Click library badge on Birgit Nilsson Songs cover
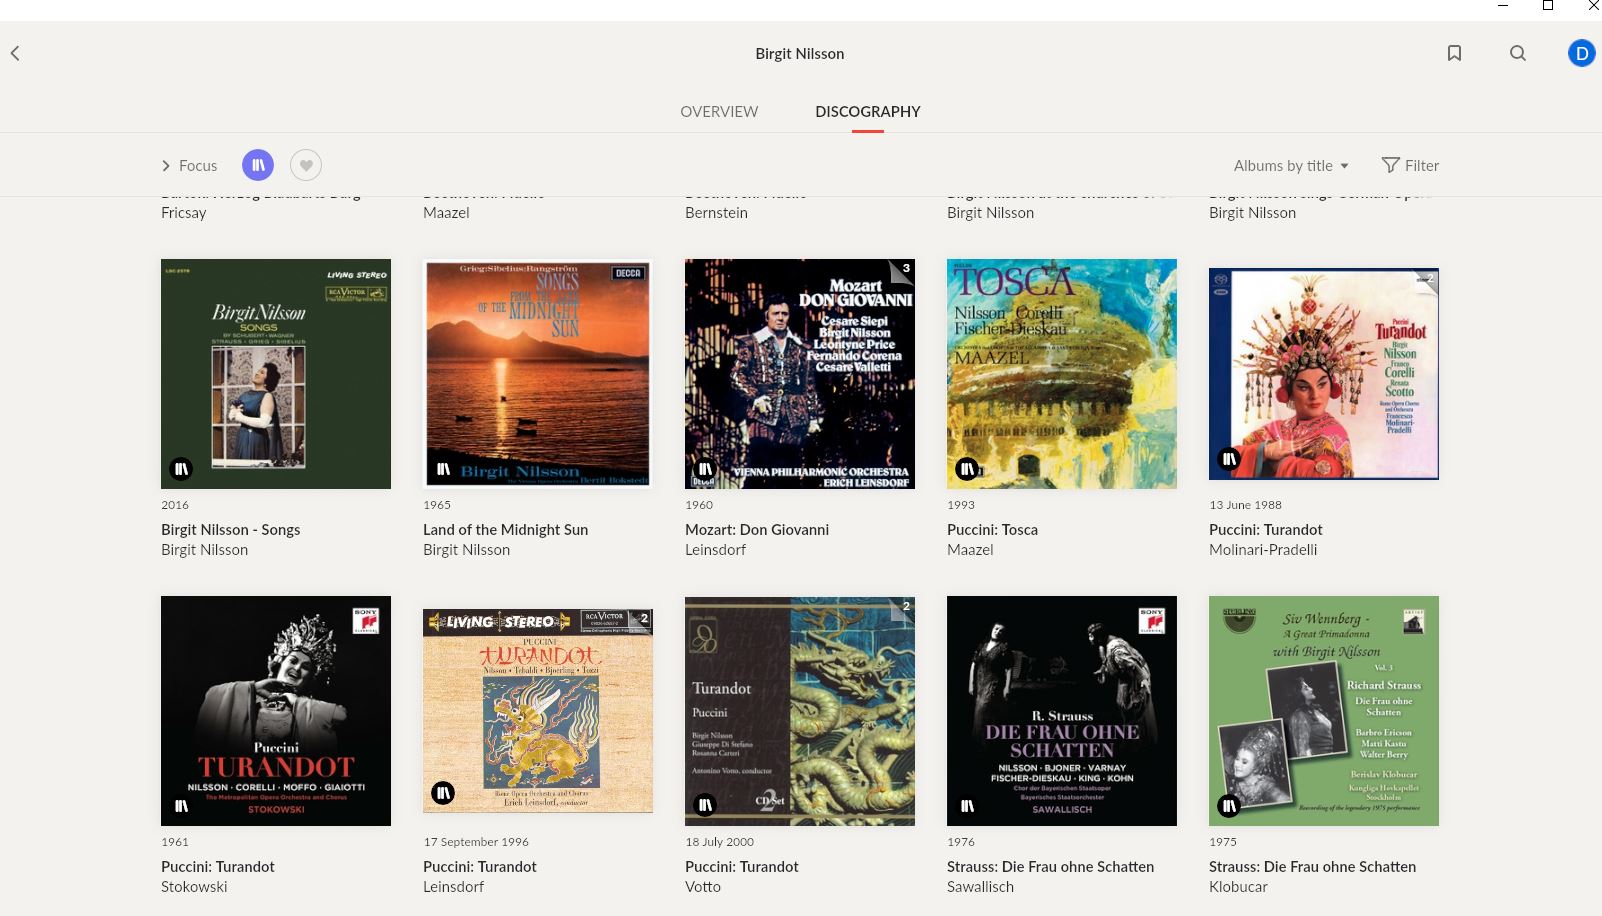This screenshot has width=1602, height=916. tap(181, 468)
